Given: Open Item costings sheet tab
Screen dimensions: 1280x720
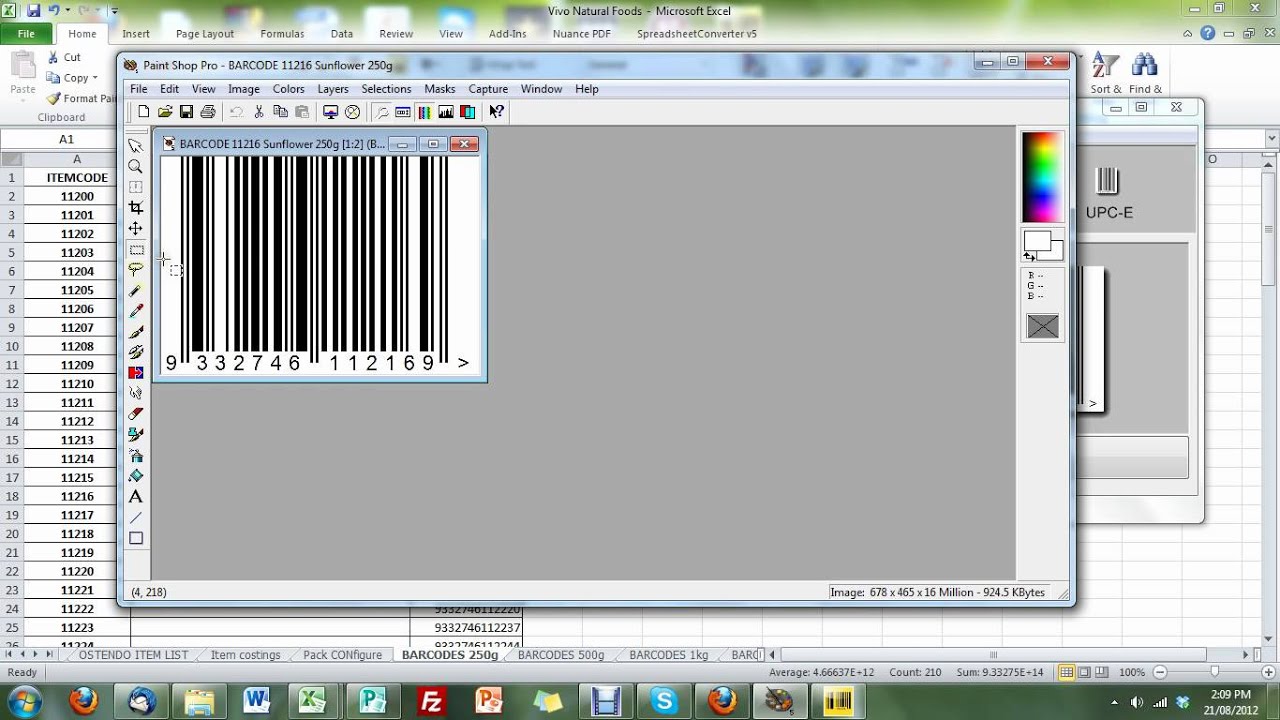Looking at the screenshot, I should pos(245,655).
